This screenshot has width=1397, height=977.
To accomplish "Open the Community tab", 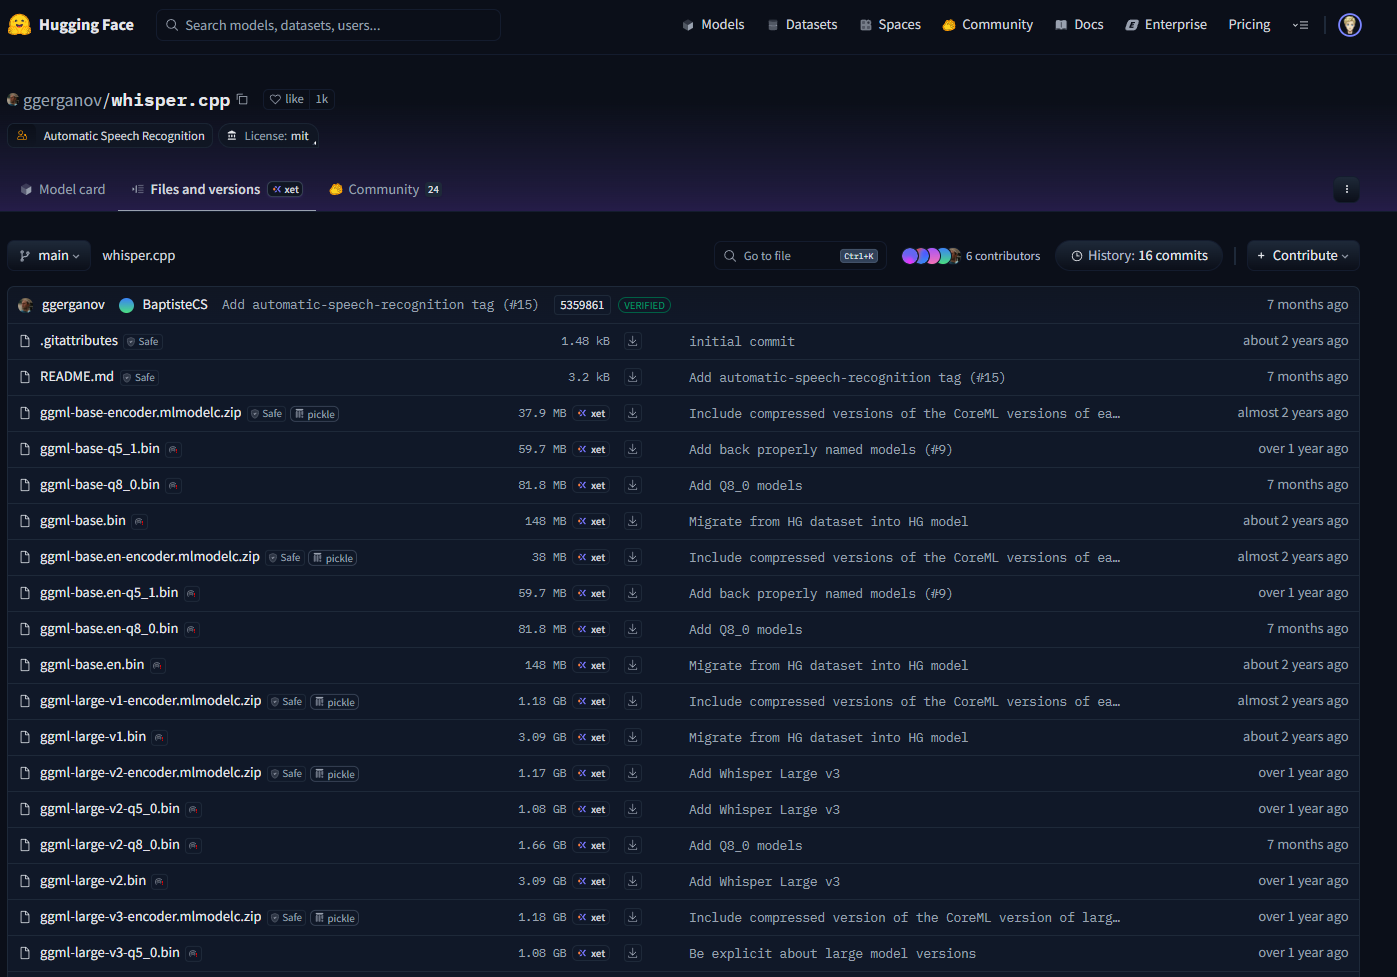I will click(x=385, y=189).
